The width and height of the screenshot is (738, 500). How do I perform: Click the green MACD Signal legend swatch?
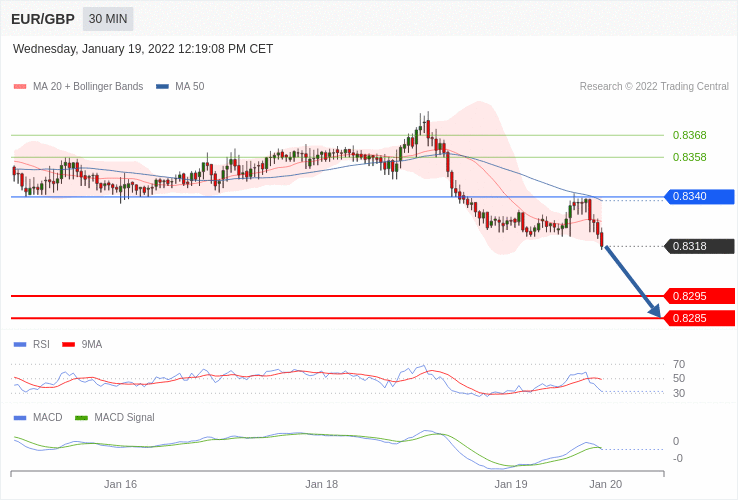81,418
